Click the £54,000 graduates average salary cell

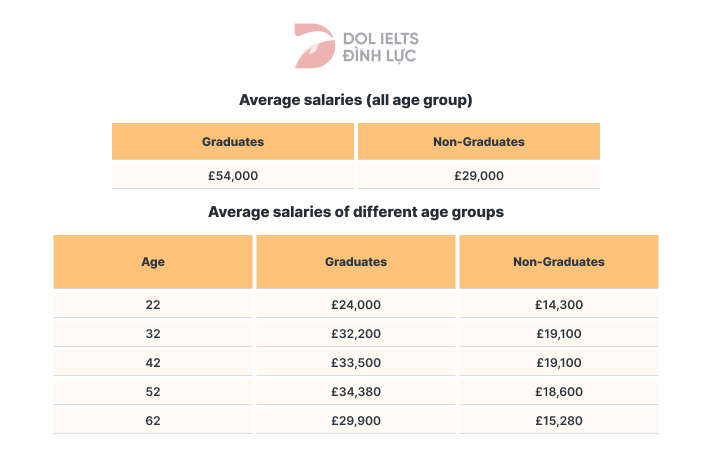point(233,175)
